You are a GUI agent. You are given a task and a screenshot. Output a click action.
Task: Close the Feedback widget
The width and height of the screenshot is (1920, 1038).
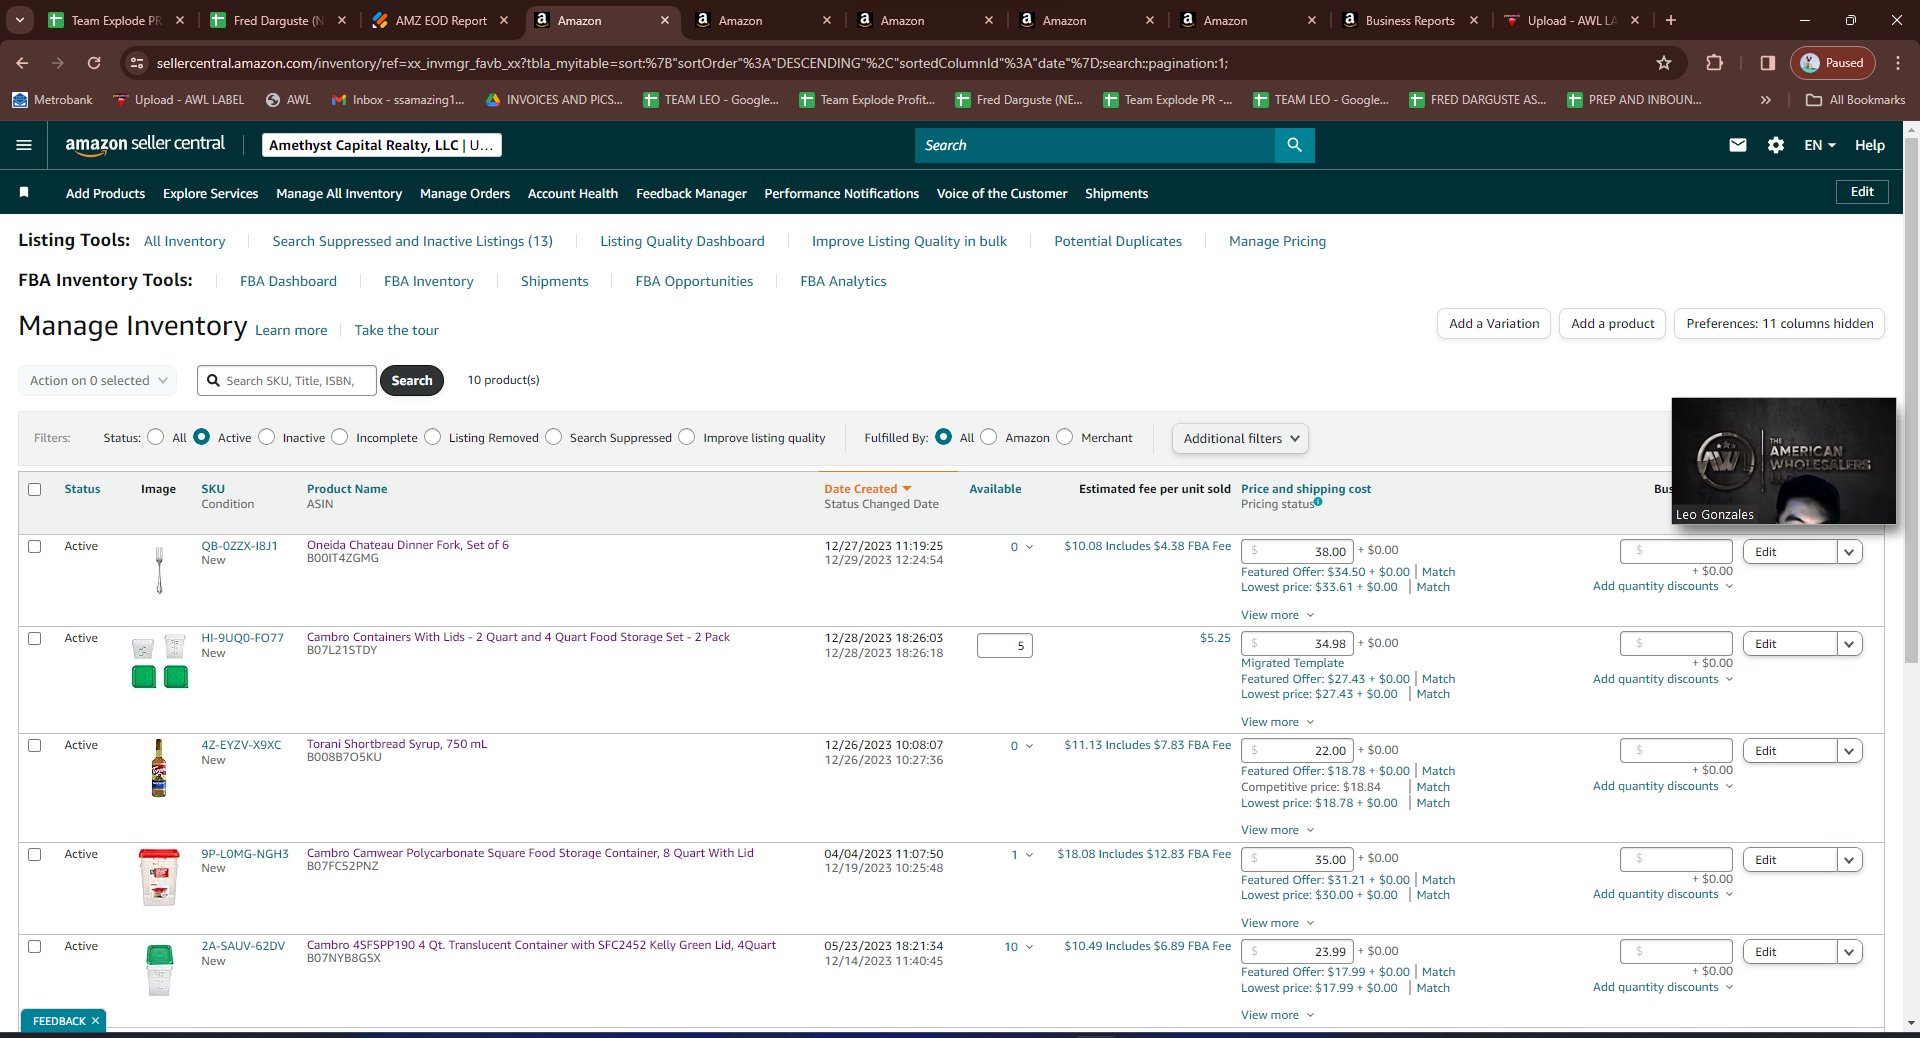click(x=95, y=1021)
